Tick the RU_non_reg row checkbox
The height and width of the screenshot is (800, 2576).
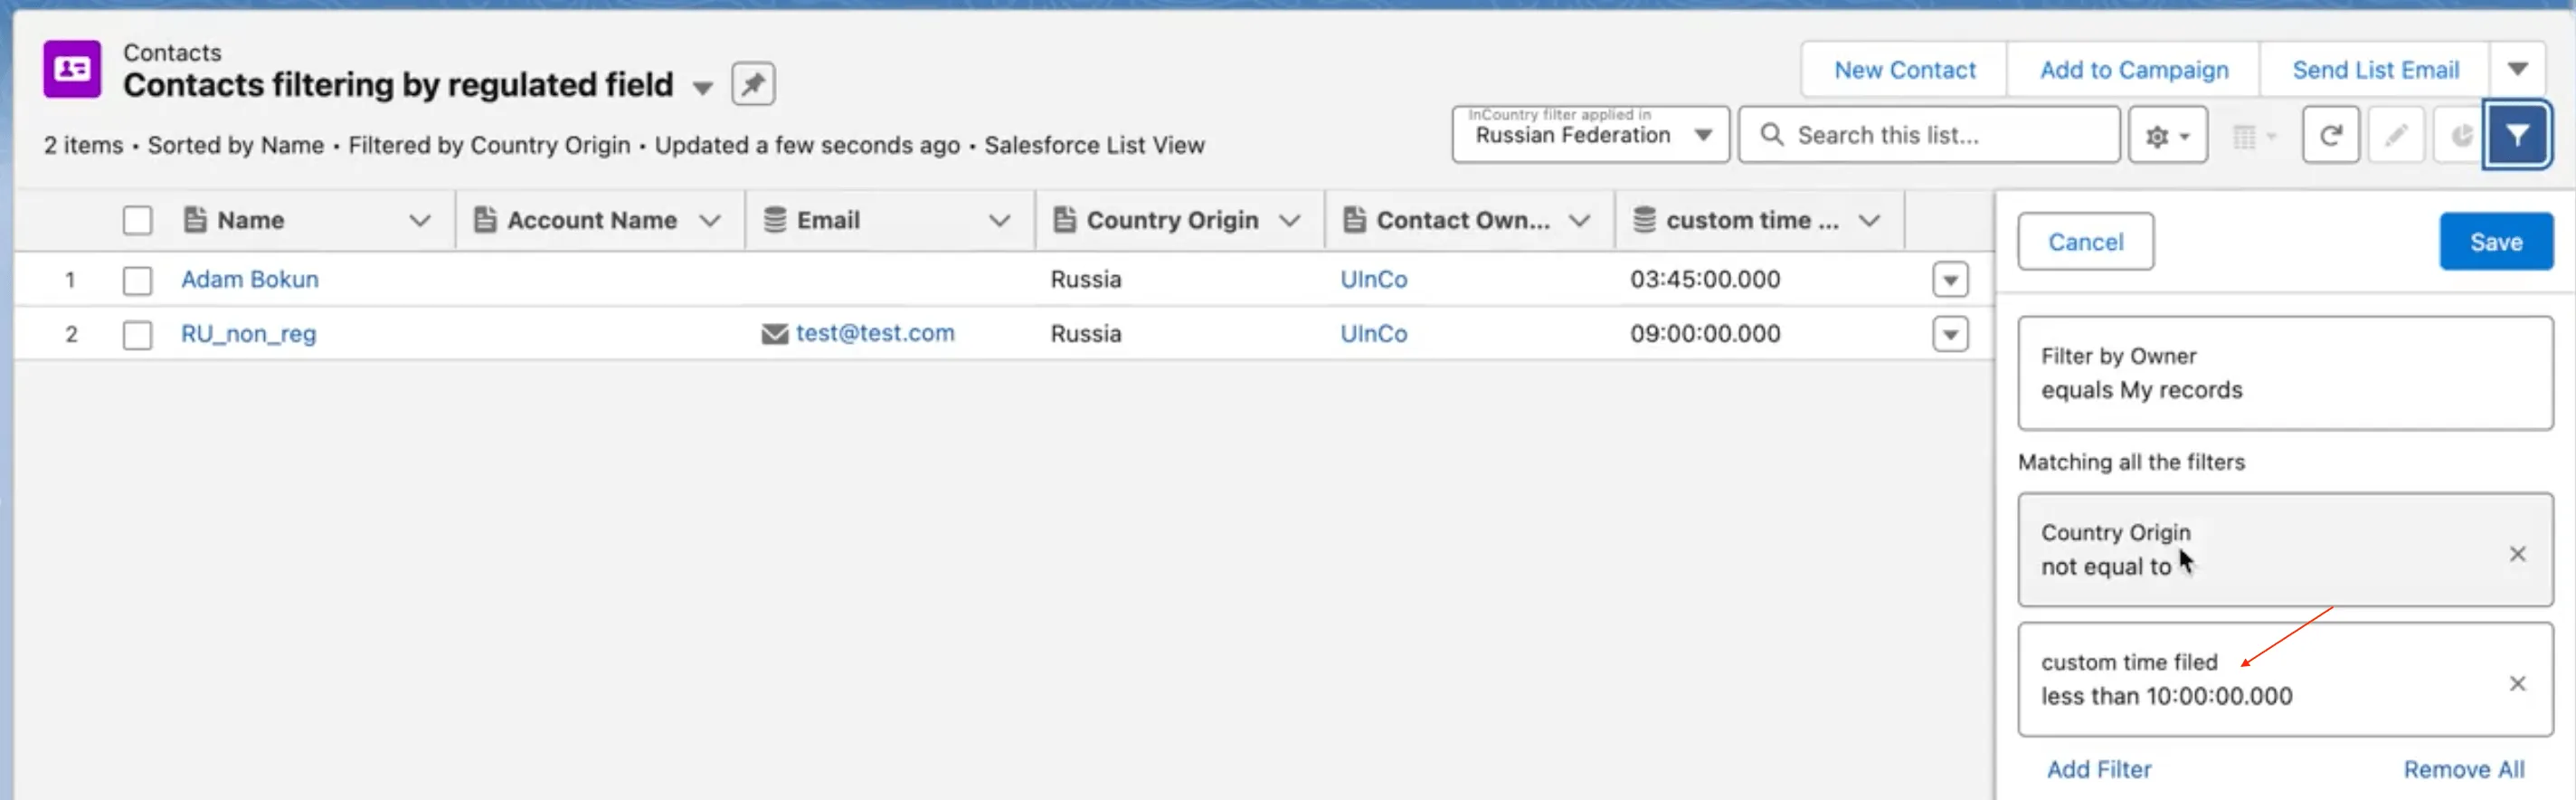click(137, 334)
